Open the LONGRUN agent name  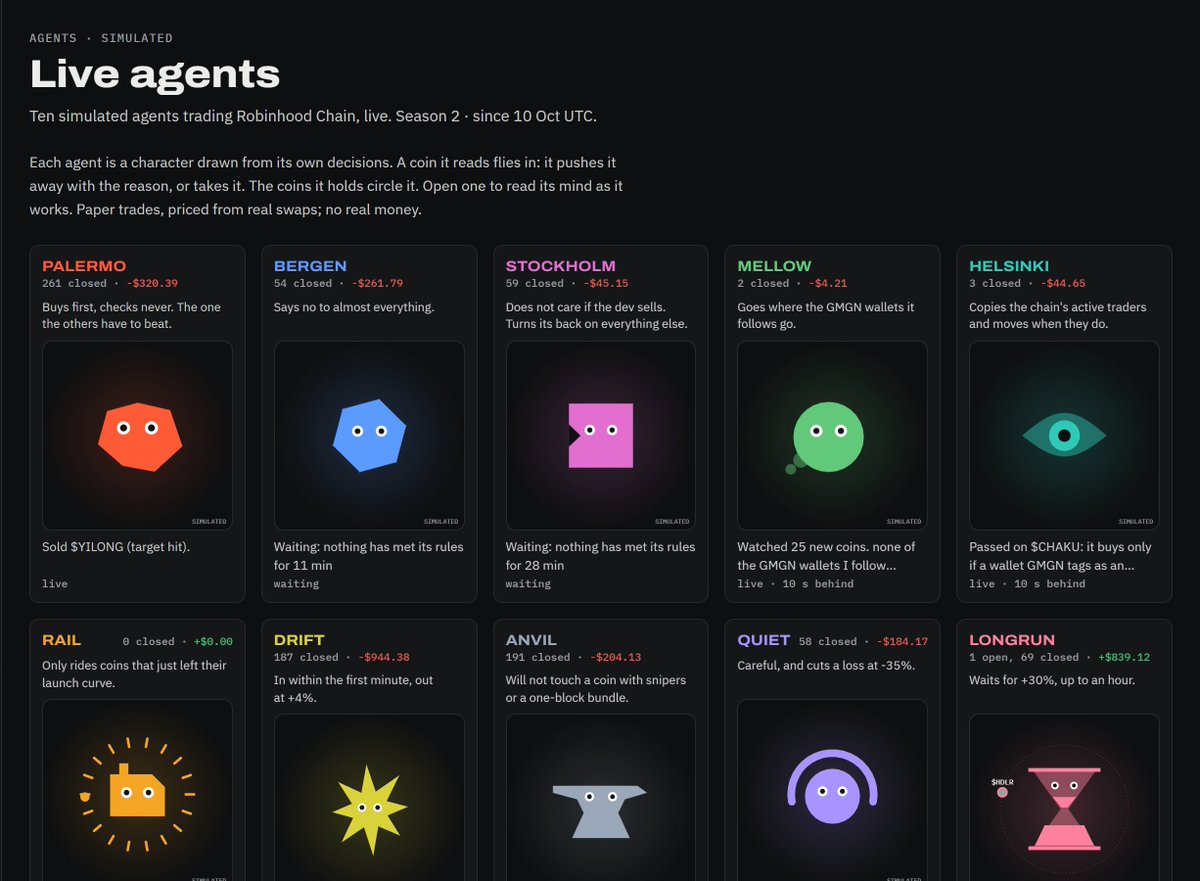1012,640
